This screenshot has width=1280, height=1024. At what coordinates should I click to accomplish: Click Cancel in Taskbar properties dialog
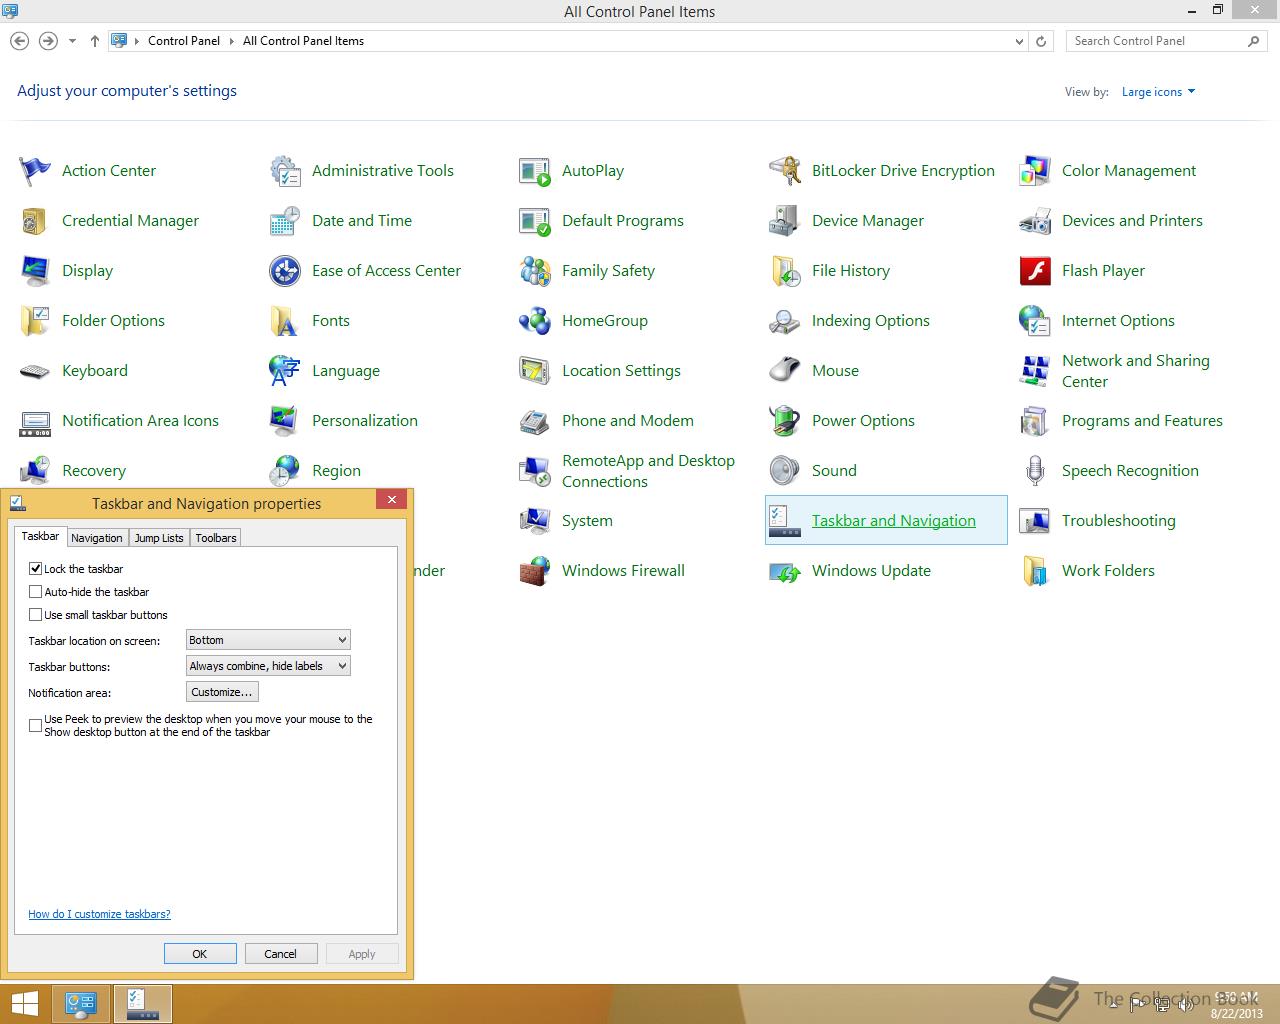[281, 954]
